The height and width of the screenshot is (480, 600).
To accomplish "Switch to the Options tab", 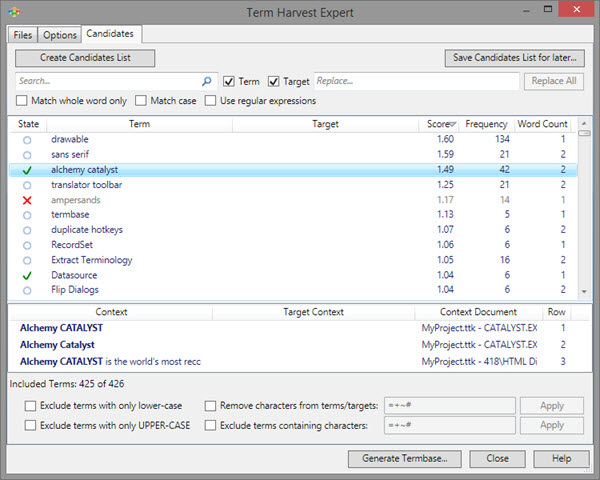I will [60, 35].
